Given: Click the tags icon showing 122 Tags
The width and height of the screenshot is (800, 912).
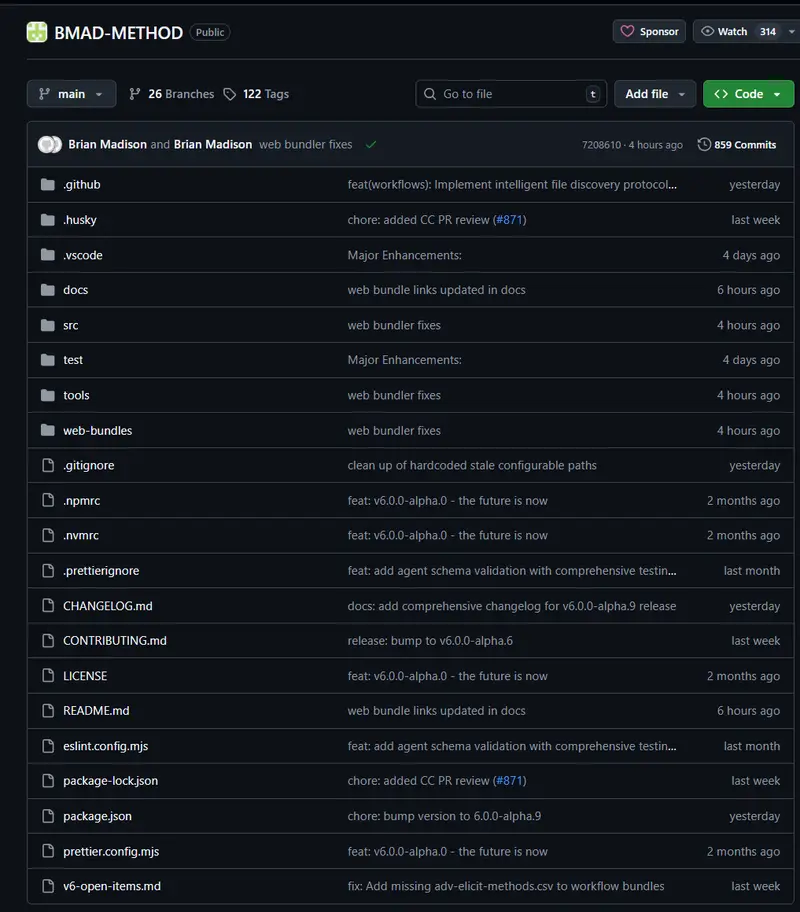Looking at the screenshot, I should coord(230,94).
